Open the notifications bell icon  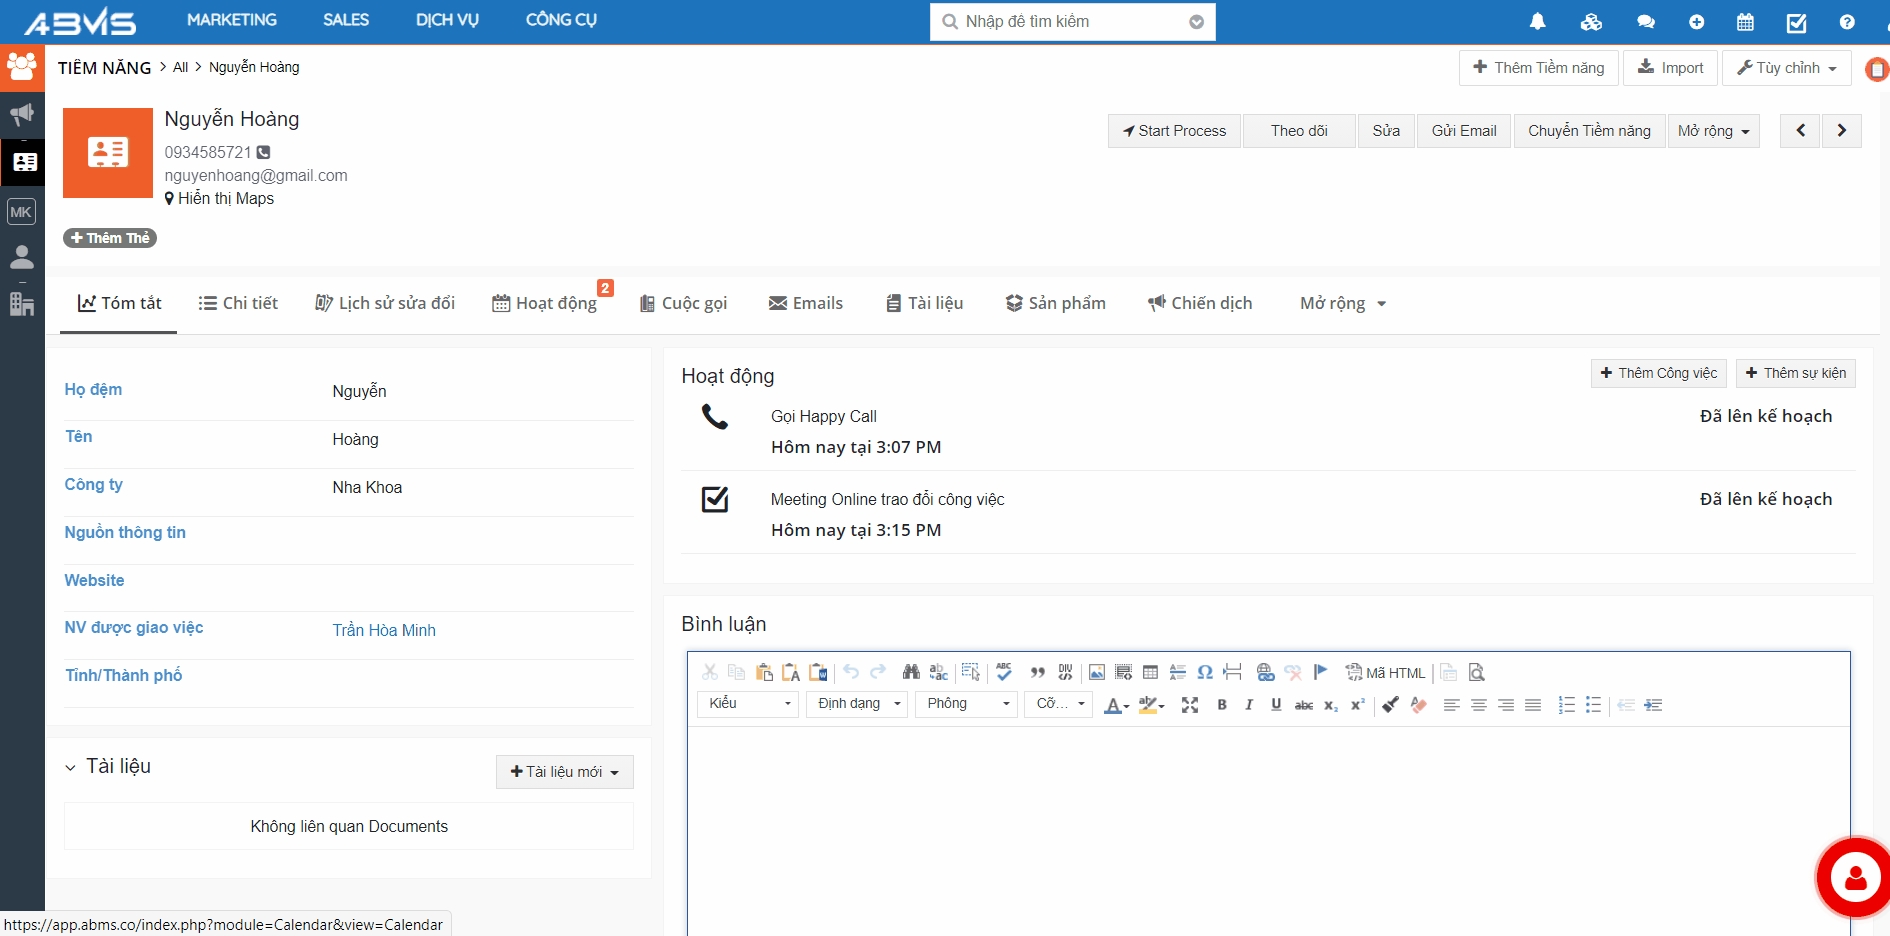click(x=1537, y=22)
